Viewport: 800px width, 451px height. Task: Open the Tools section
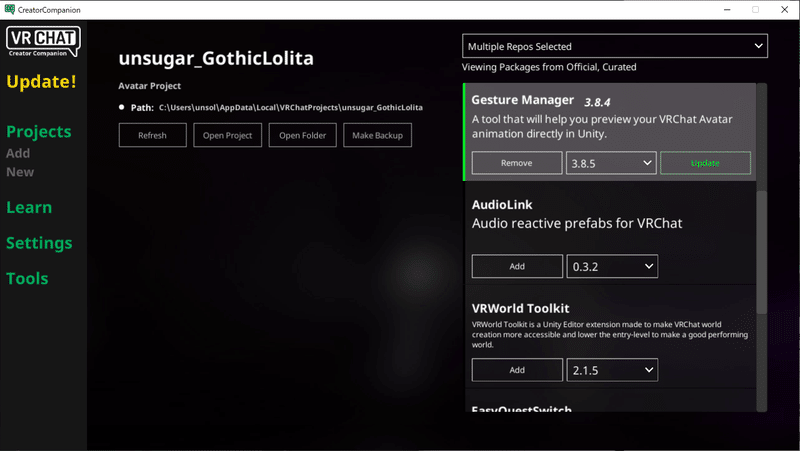coord(27,278)
